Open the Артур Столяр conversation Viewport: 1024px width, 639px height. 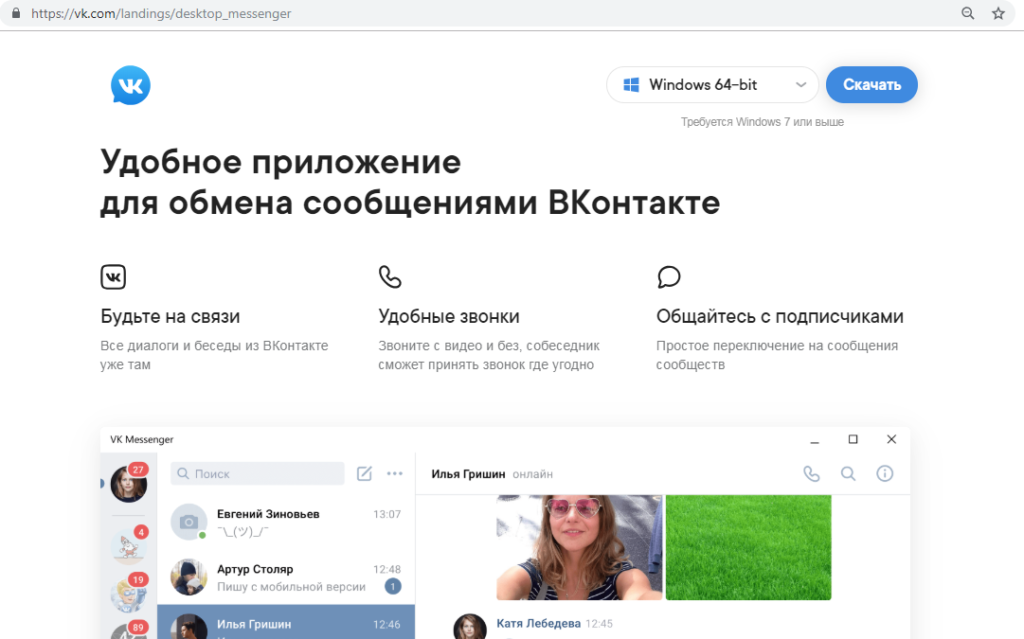(286, 578)
